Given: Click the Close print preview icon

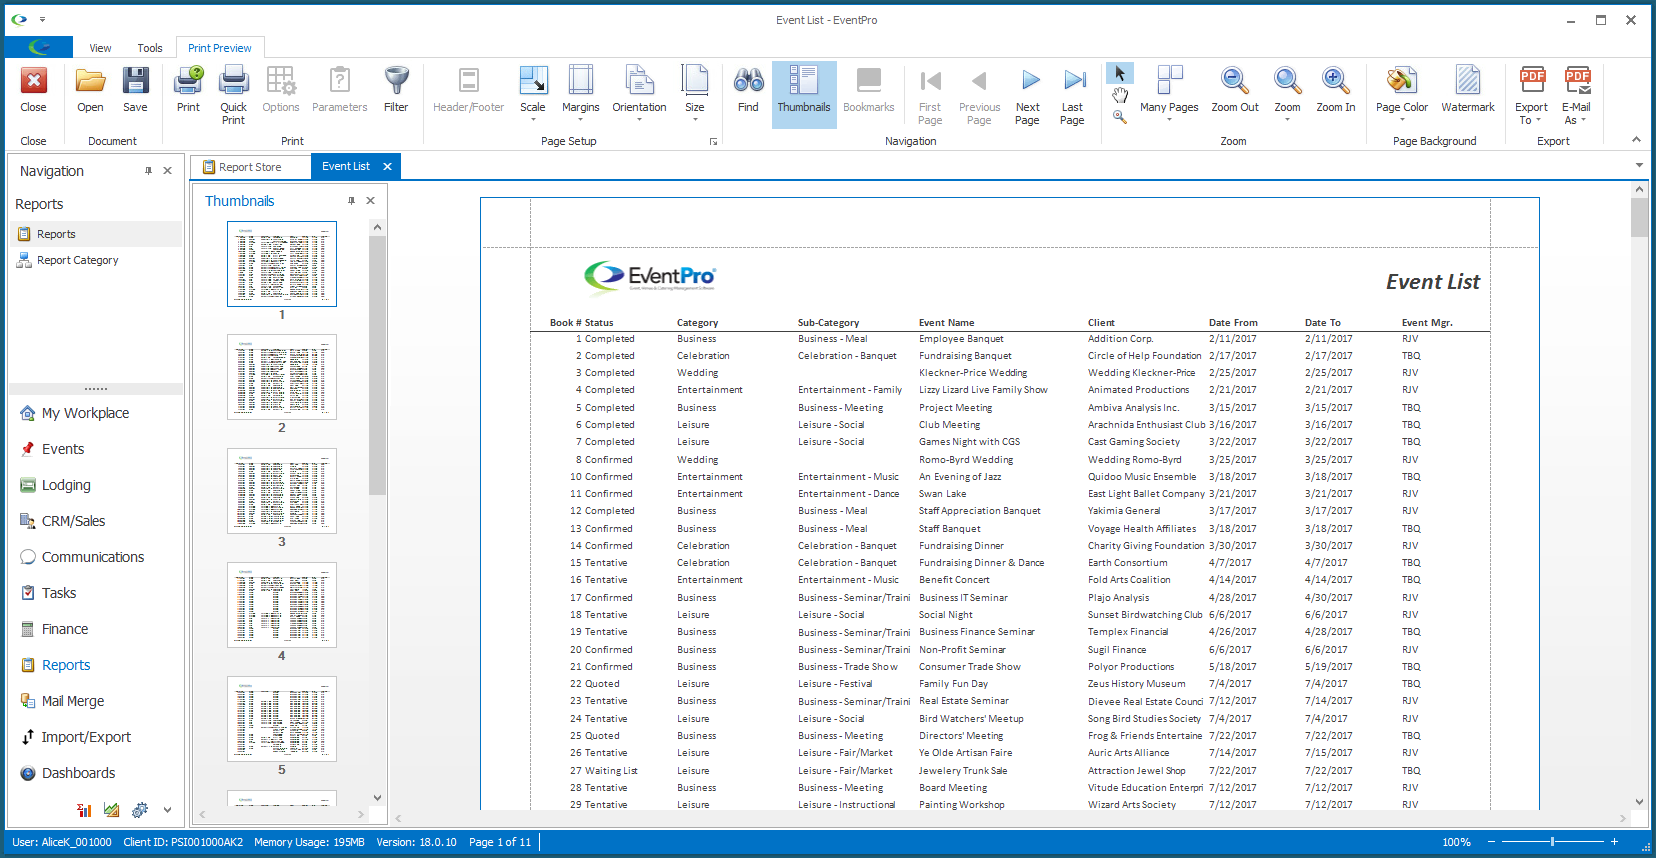Looking at the screenshot, I should (33, 90).
